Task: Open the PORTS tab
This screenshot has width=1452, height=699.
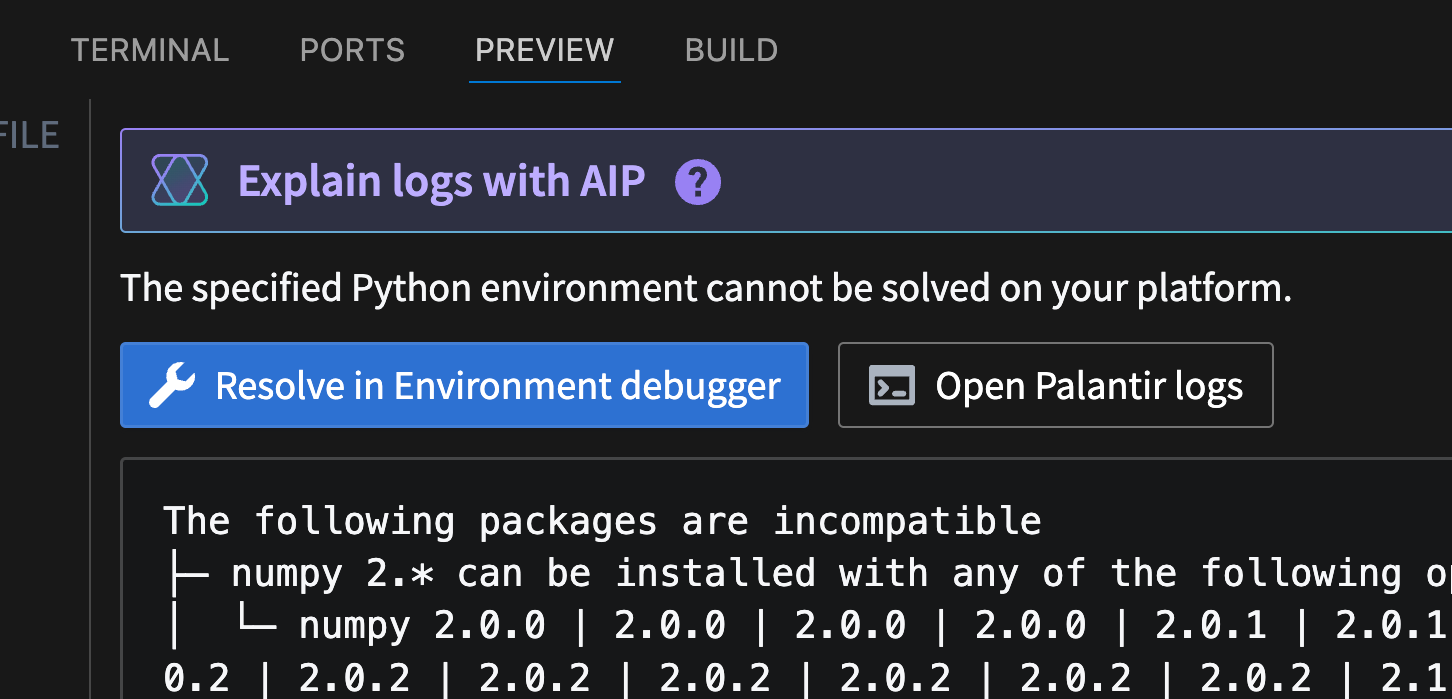Action: (352, 50)
